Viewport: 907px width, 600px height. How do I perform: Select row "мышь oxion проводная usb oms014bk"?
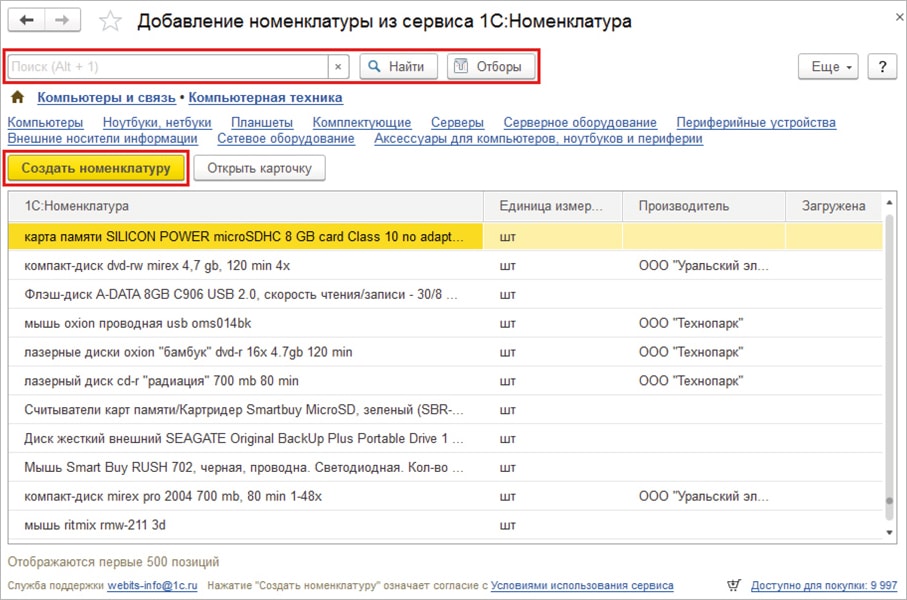click(x=138, y=323)
